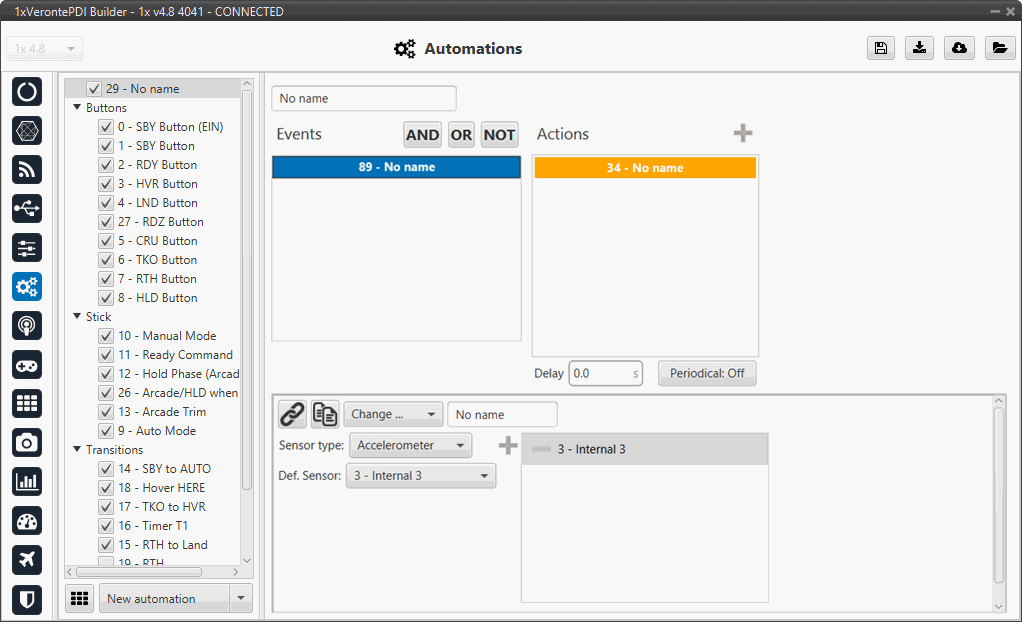Click the Delay input field
Image resolution: width=1022 pixels, height=622 pixels.
coord(600,373)
